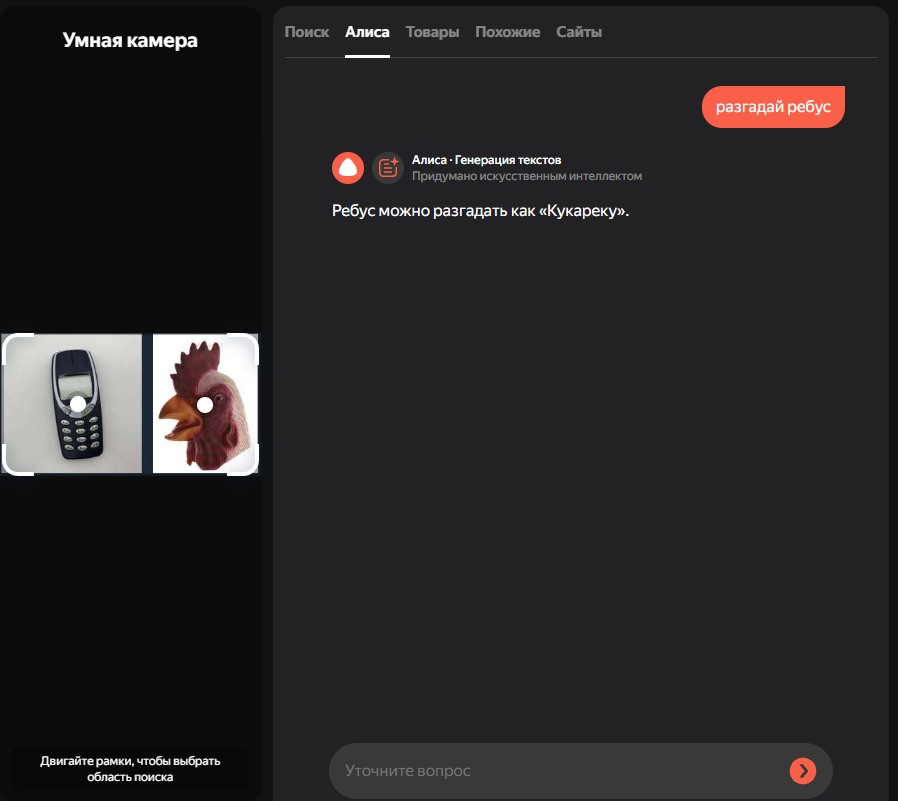Click the Alisa red avatar icon

348,168
